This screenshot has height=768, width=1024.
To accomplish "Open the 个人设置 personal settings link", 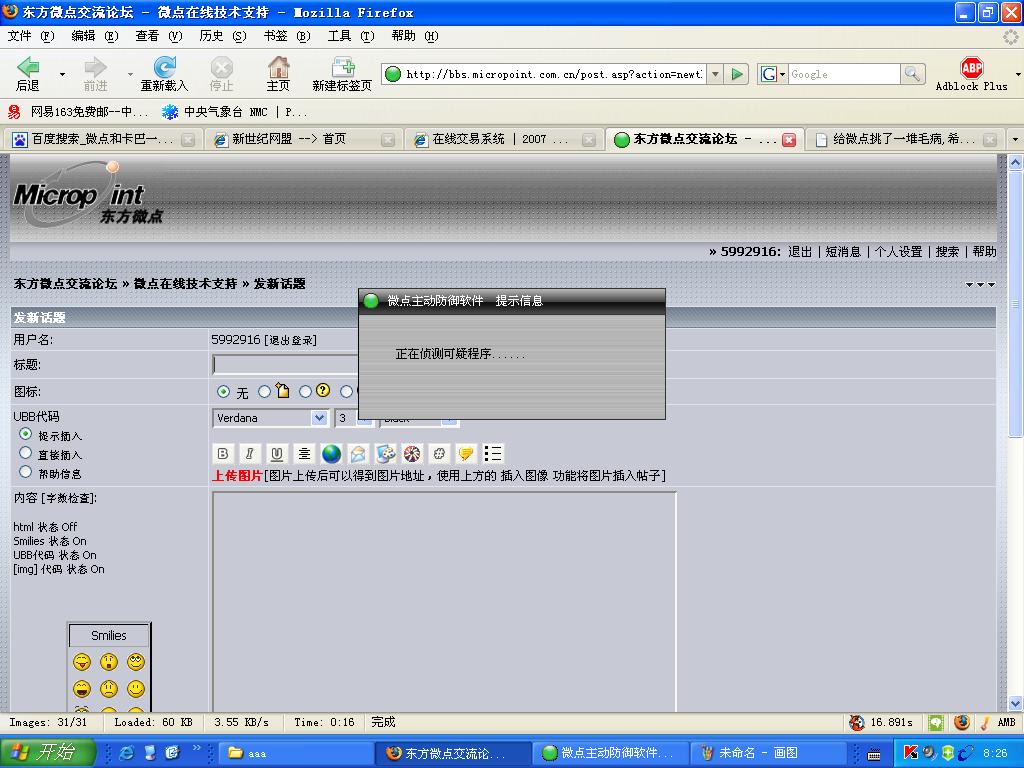I will coord(898,251).
